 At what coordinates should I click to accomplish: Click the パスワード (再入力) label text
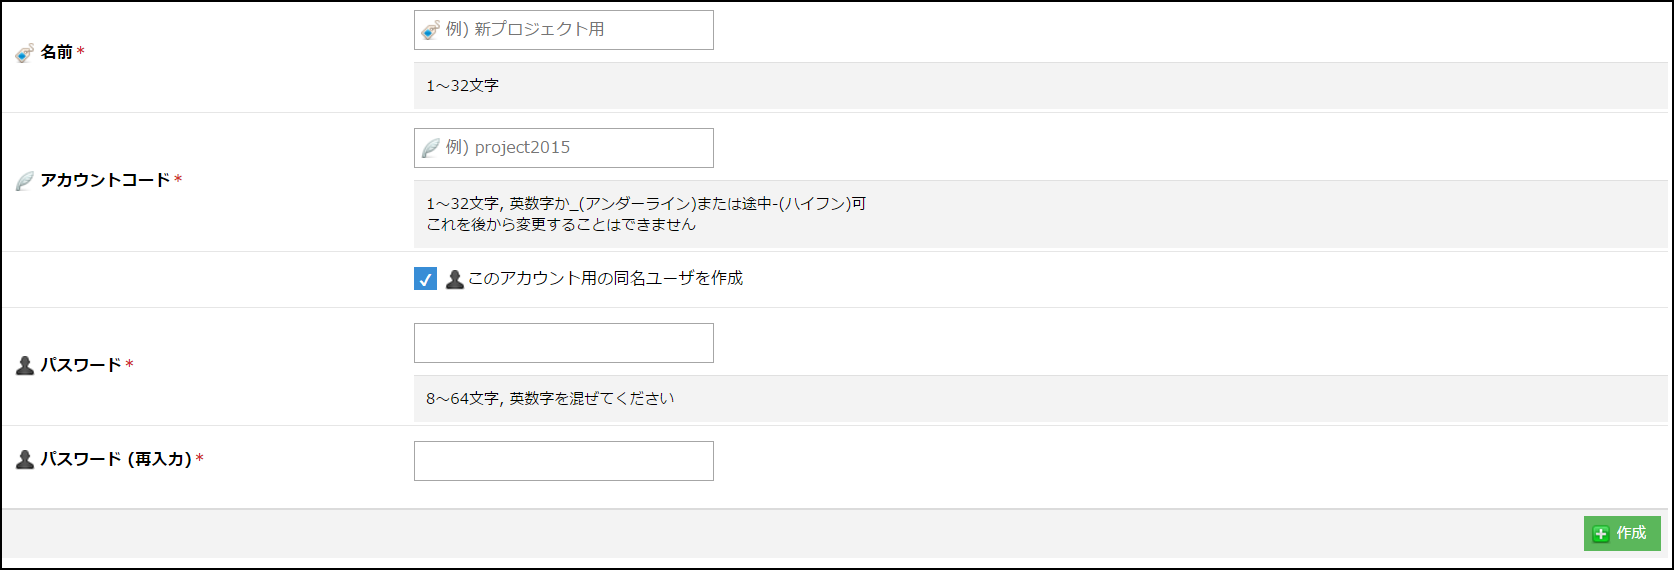[116, 460]
